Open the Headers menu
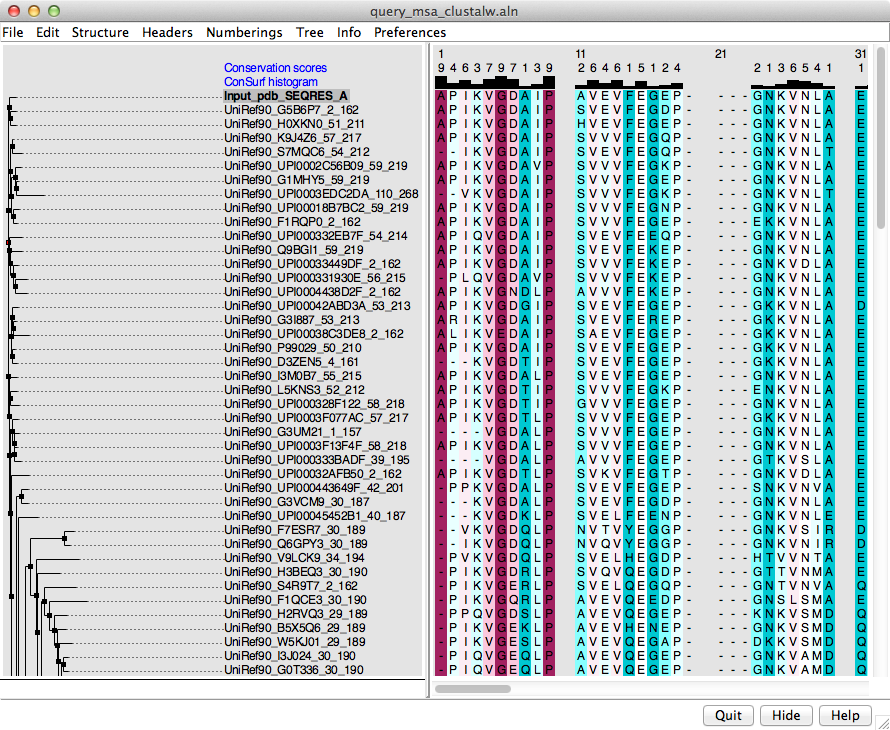 click(x=167, y=32)
